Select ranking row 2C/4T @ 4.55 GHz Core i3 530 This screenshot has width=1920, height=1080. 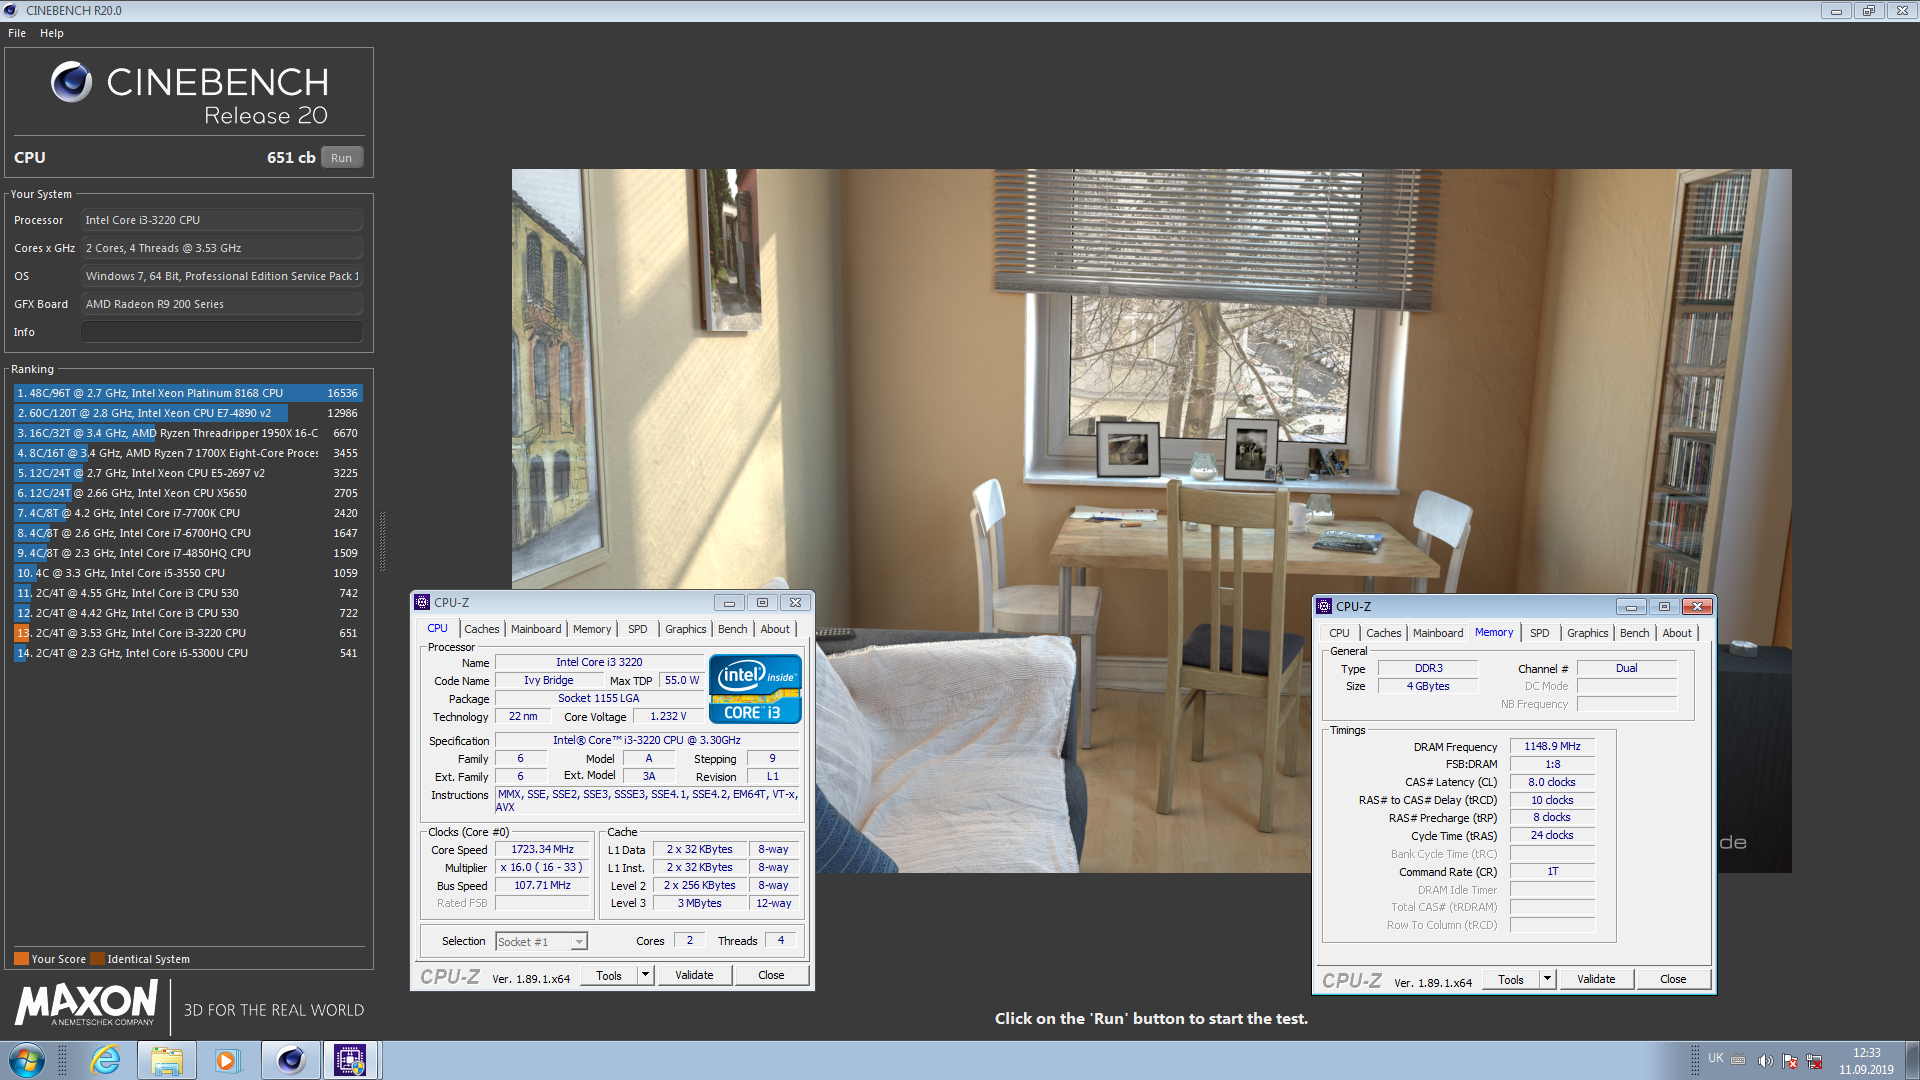click(188, 593)
